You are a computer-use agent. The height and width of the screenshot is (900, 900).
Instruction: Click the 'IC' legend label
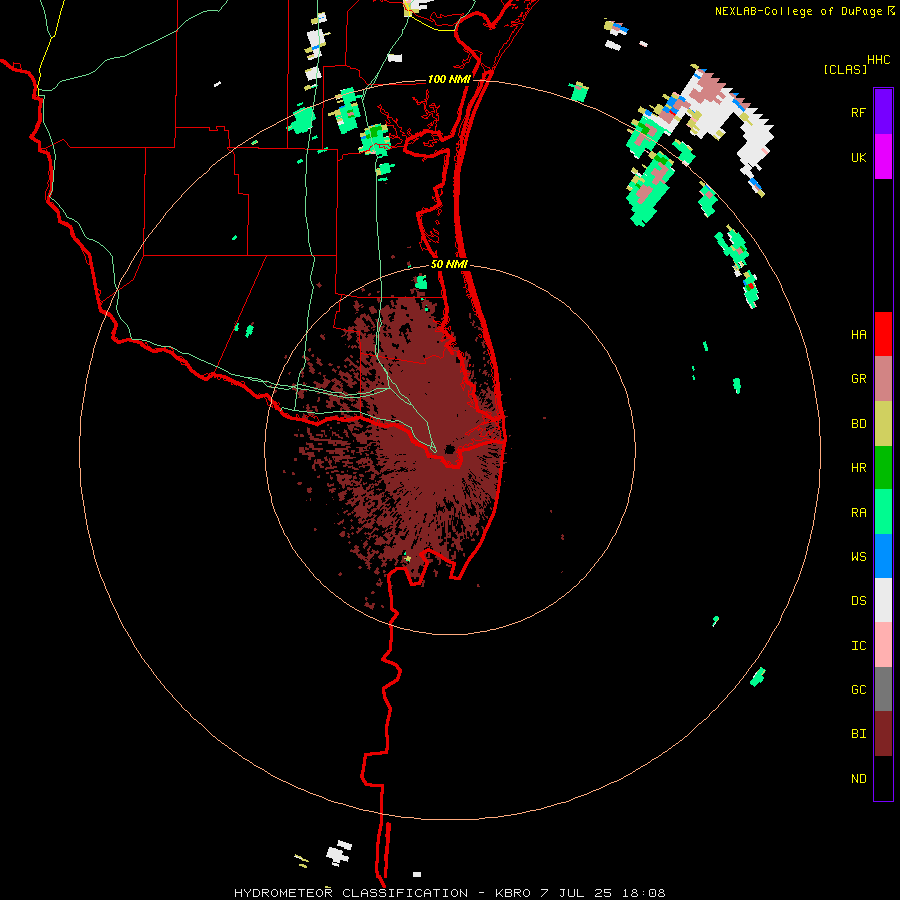pos(858,646)
